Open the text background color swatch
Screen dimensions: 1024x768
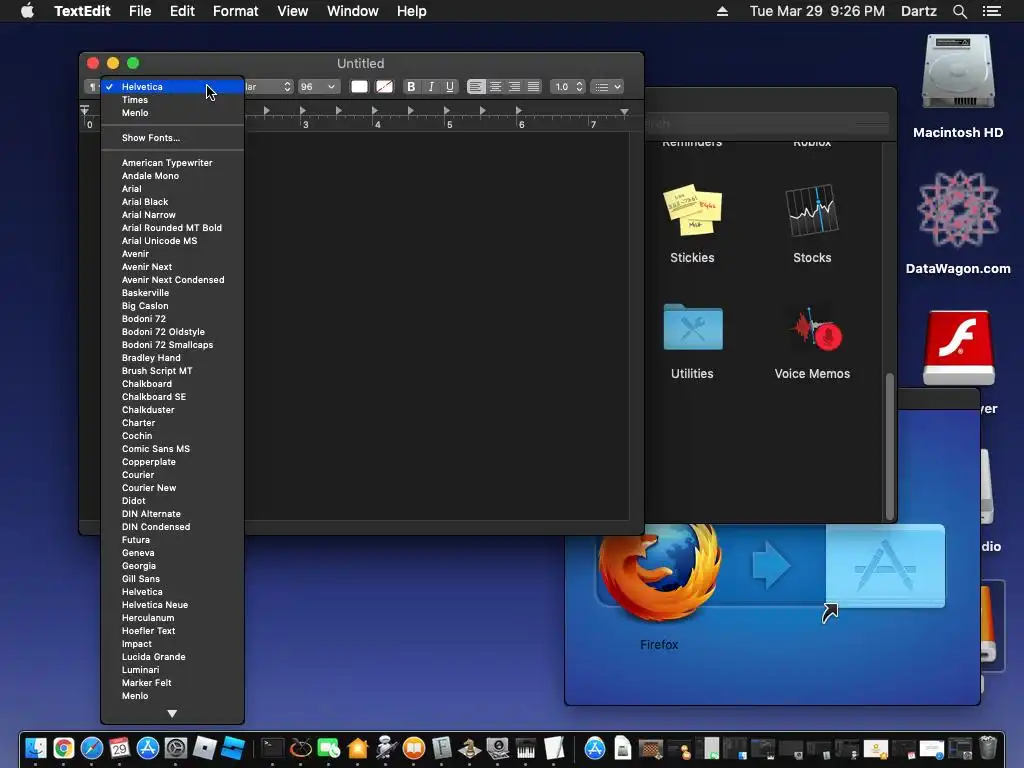point(384,86)
